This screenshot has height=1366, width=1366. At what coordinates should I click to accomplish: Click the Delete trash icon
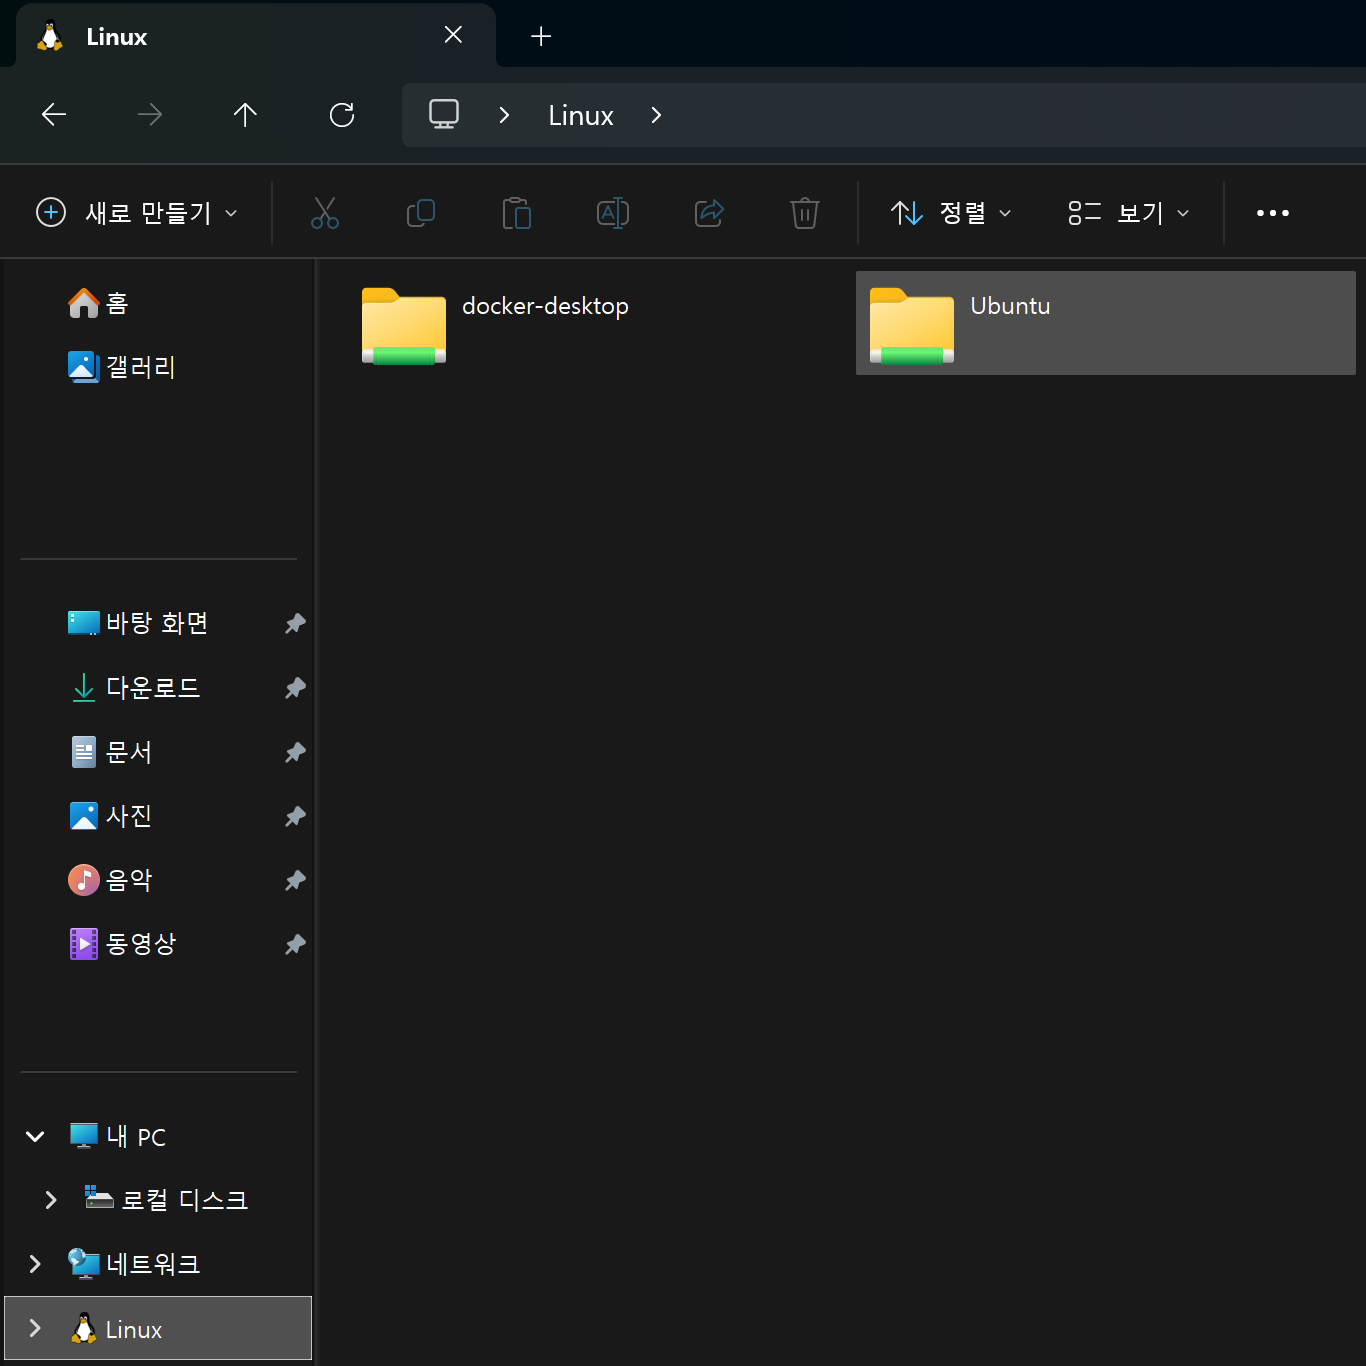[x=805, y=213]
